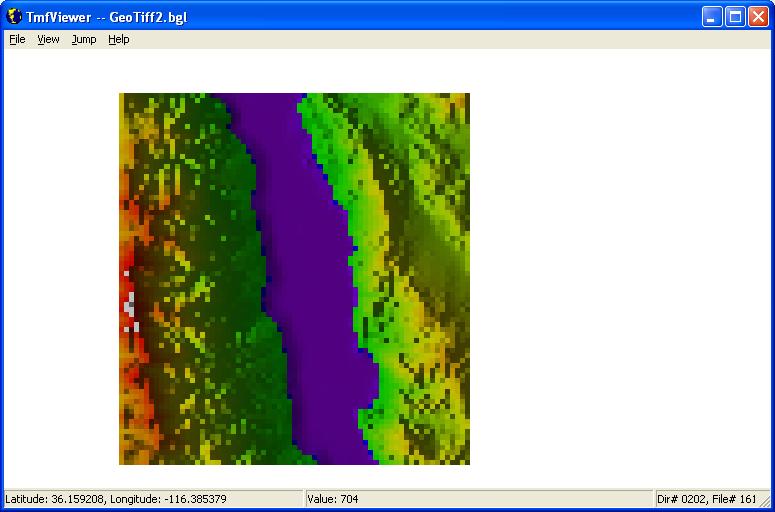Open the Help menu
The height and width of the screenshot is (512, 775).
tap(119, 40)
